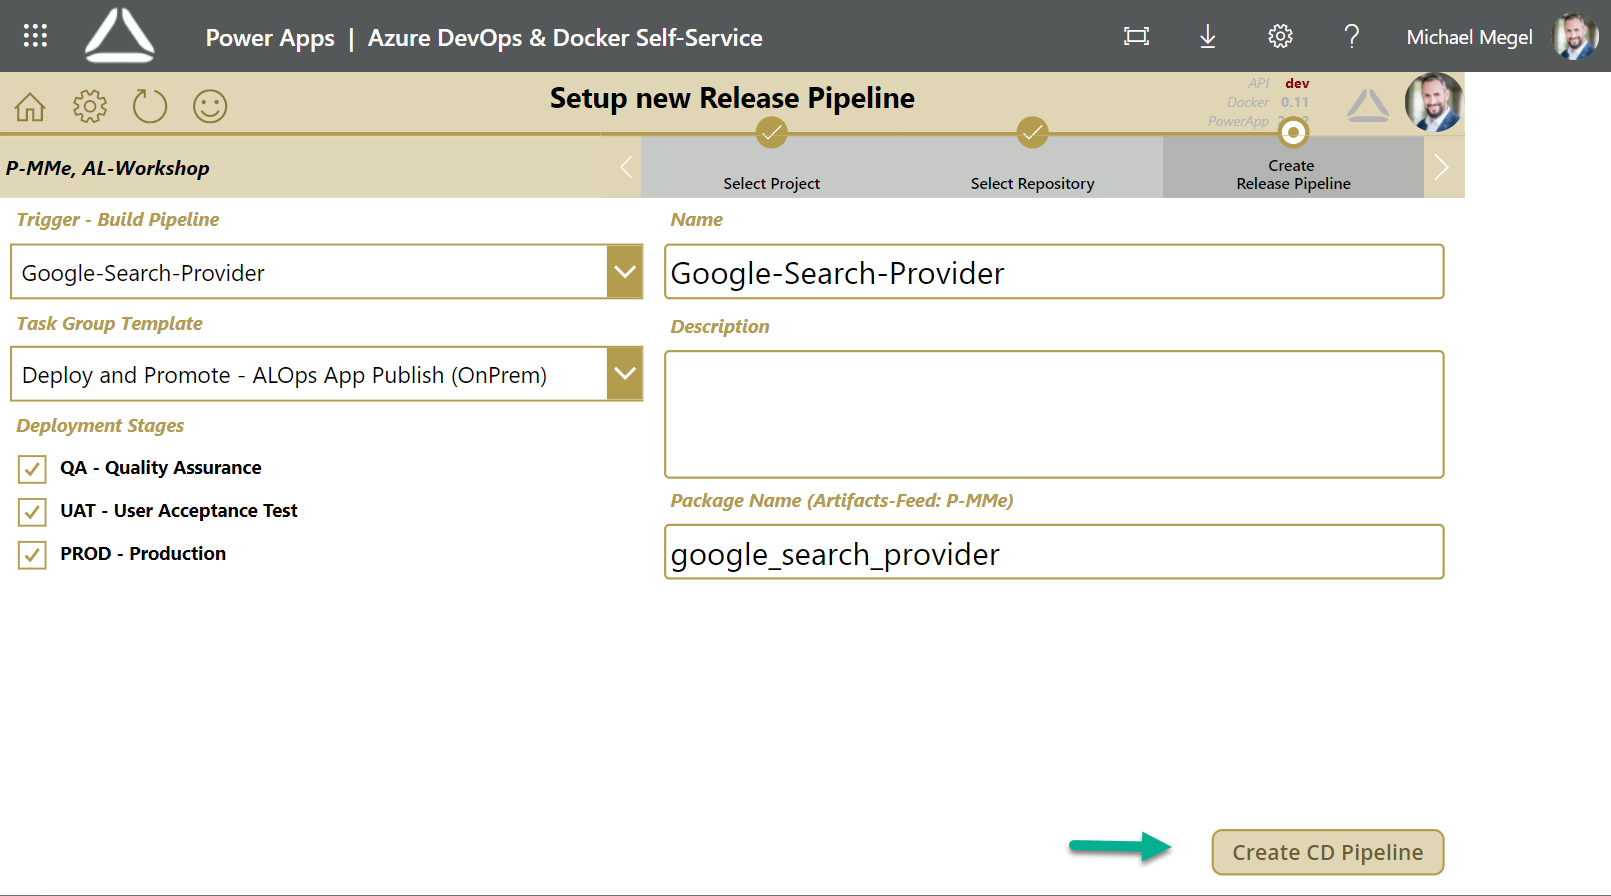Image resolution: width=1611 pixels, height=896 pixels.
Task: Go to the previous wizard step arrow
Action: coord(626,167)
